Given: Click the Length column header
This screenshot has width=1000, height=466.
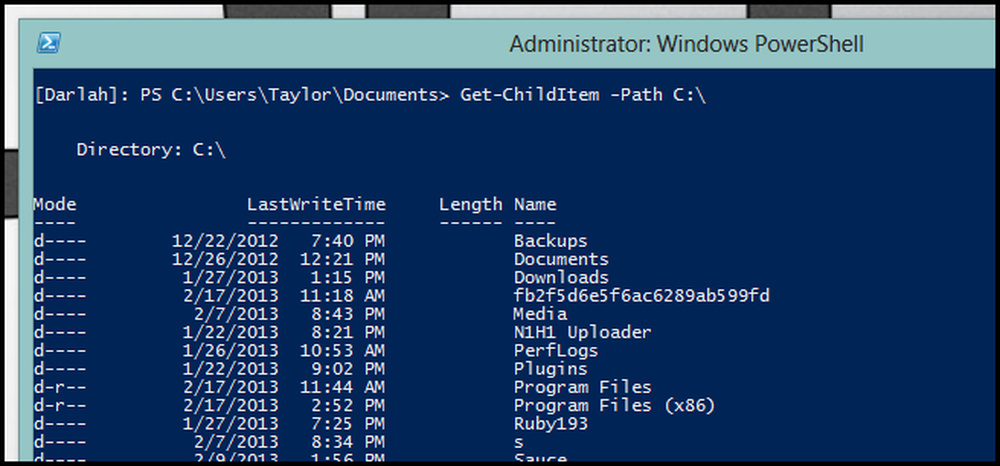Looking at the screenshot, I should point(471,205).
